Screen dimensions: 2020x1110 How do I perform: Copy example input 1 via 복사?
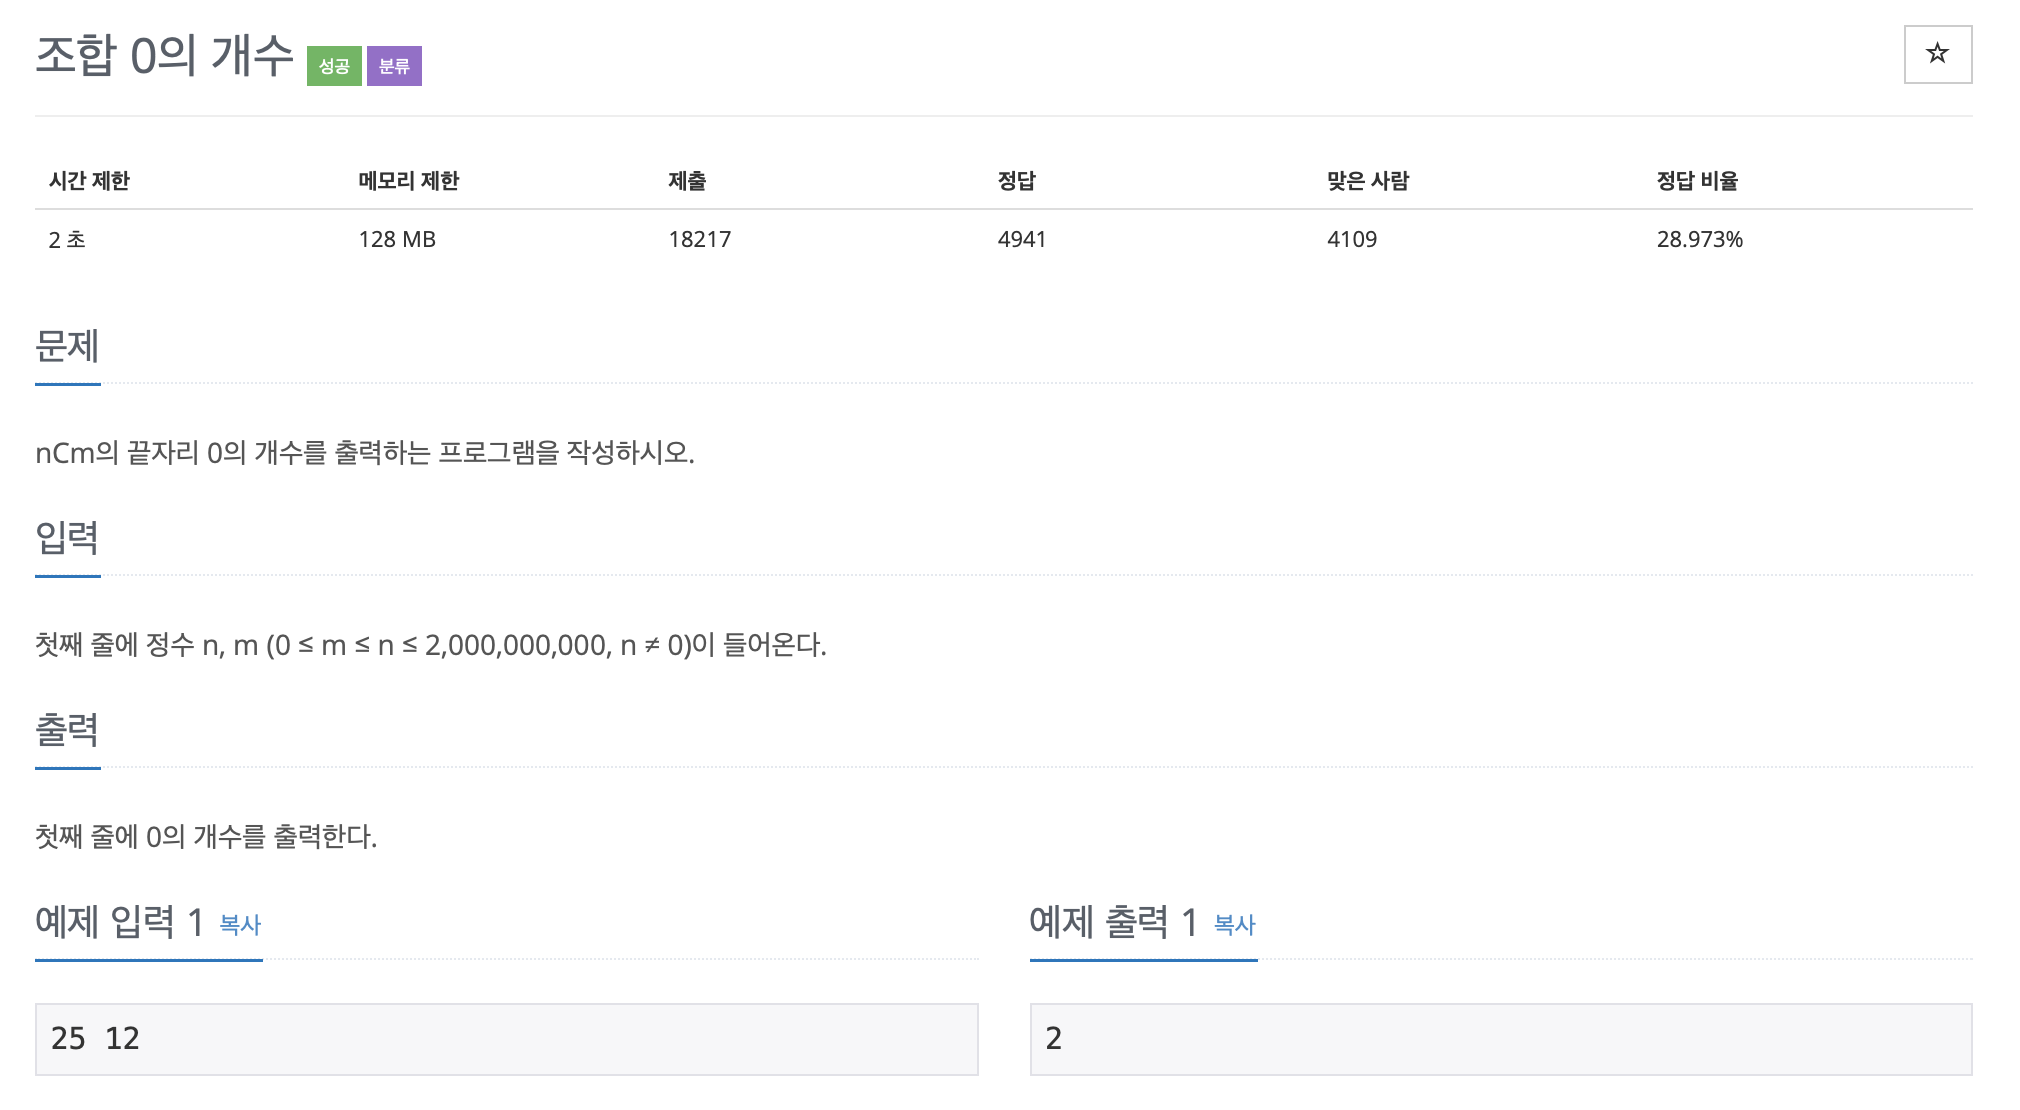coord(240,925)
